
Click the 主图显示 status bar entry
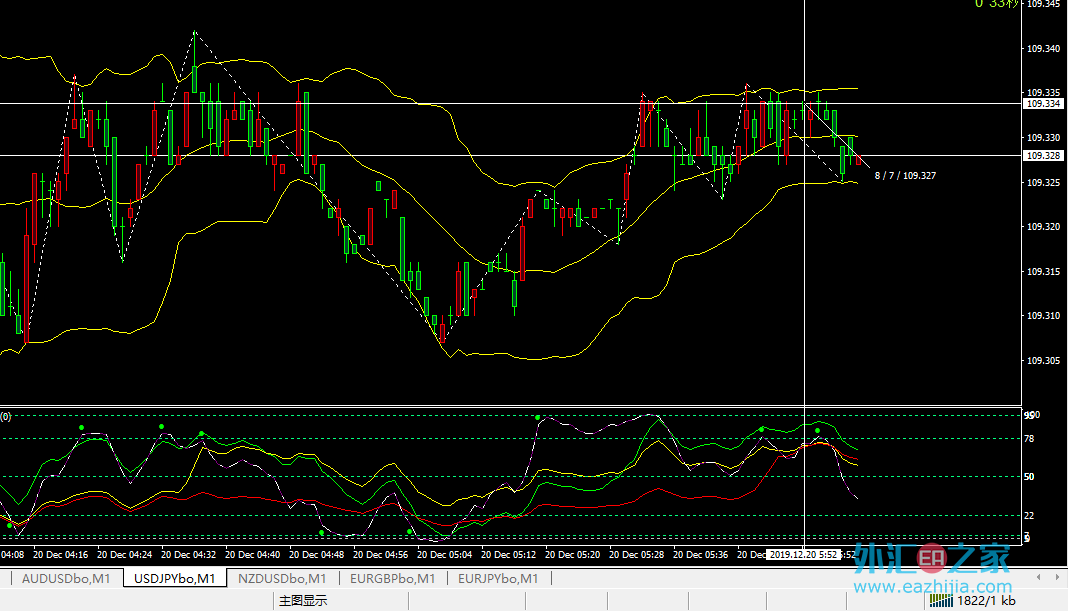tap(303, 601)
